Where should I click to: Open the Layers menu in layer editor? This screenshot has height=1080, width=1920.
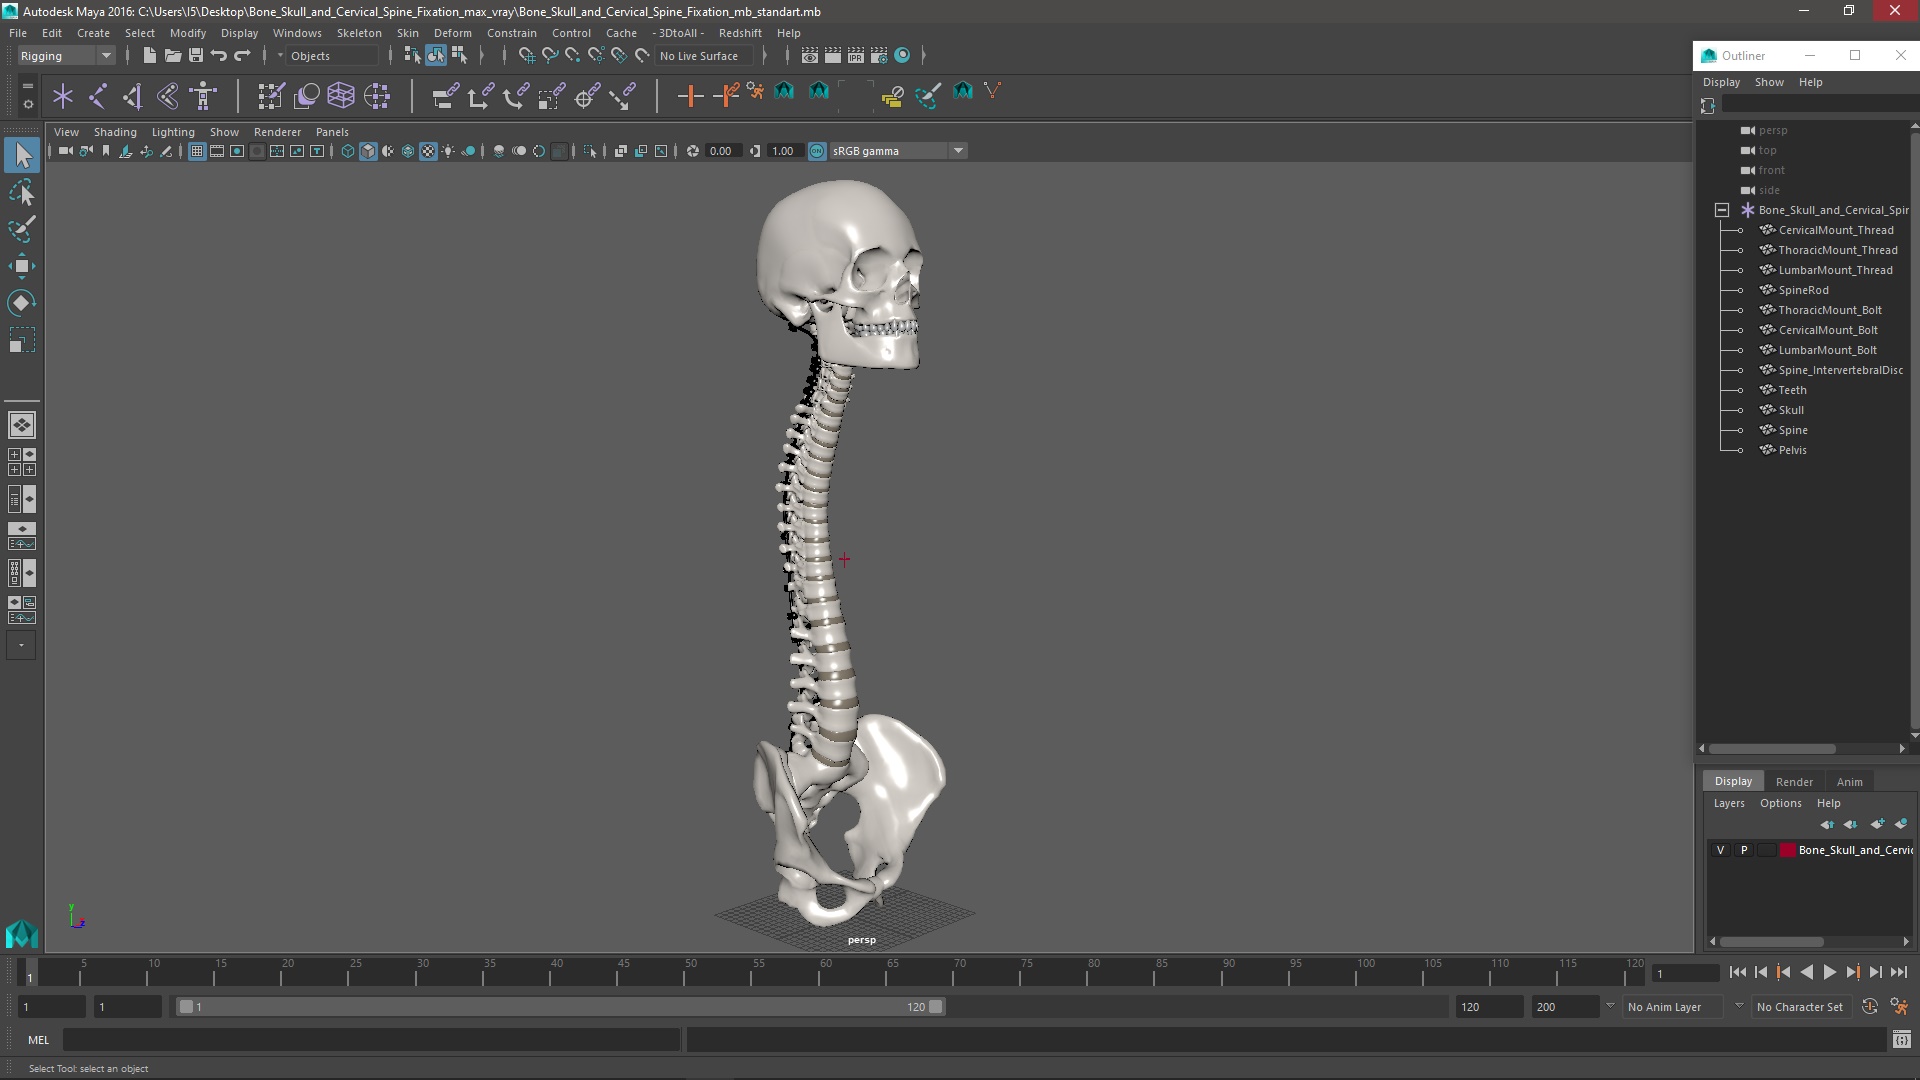(x=1728, y=803)
